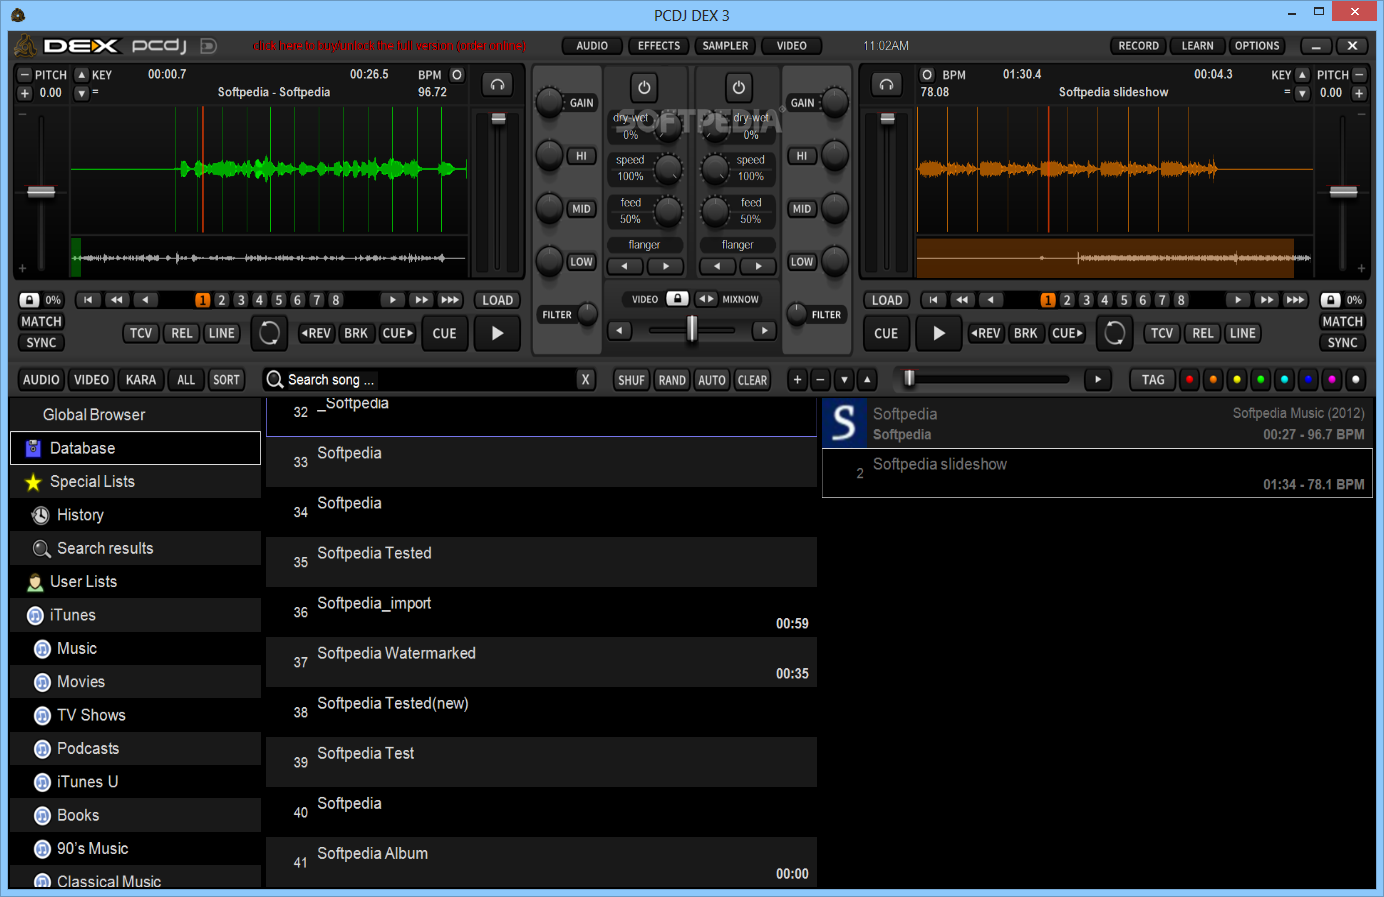Turn on left effect power button

pyautogui.click(x=644, y=87)
